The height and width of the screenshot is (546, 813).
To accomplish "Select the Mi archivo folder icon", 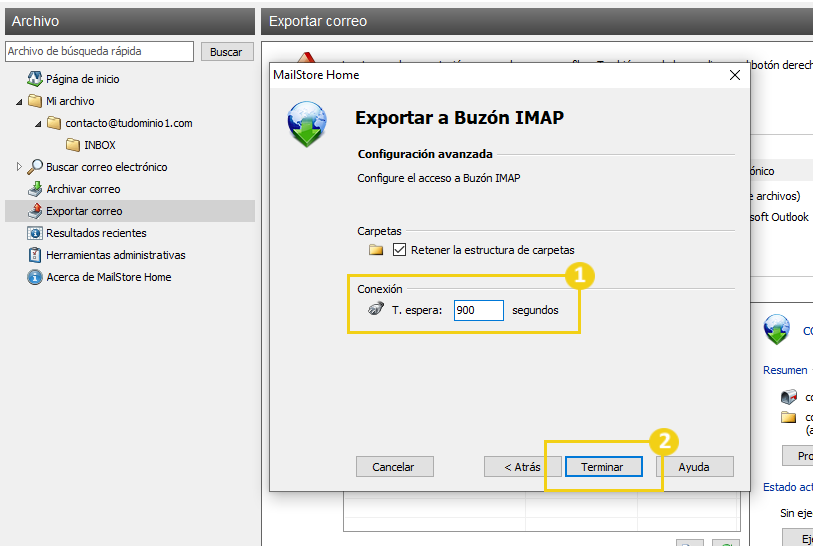I will (x=35, y=101).
